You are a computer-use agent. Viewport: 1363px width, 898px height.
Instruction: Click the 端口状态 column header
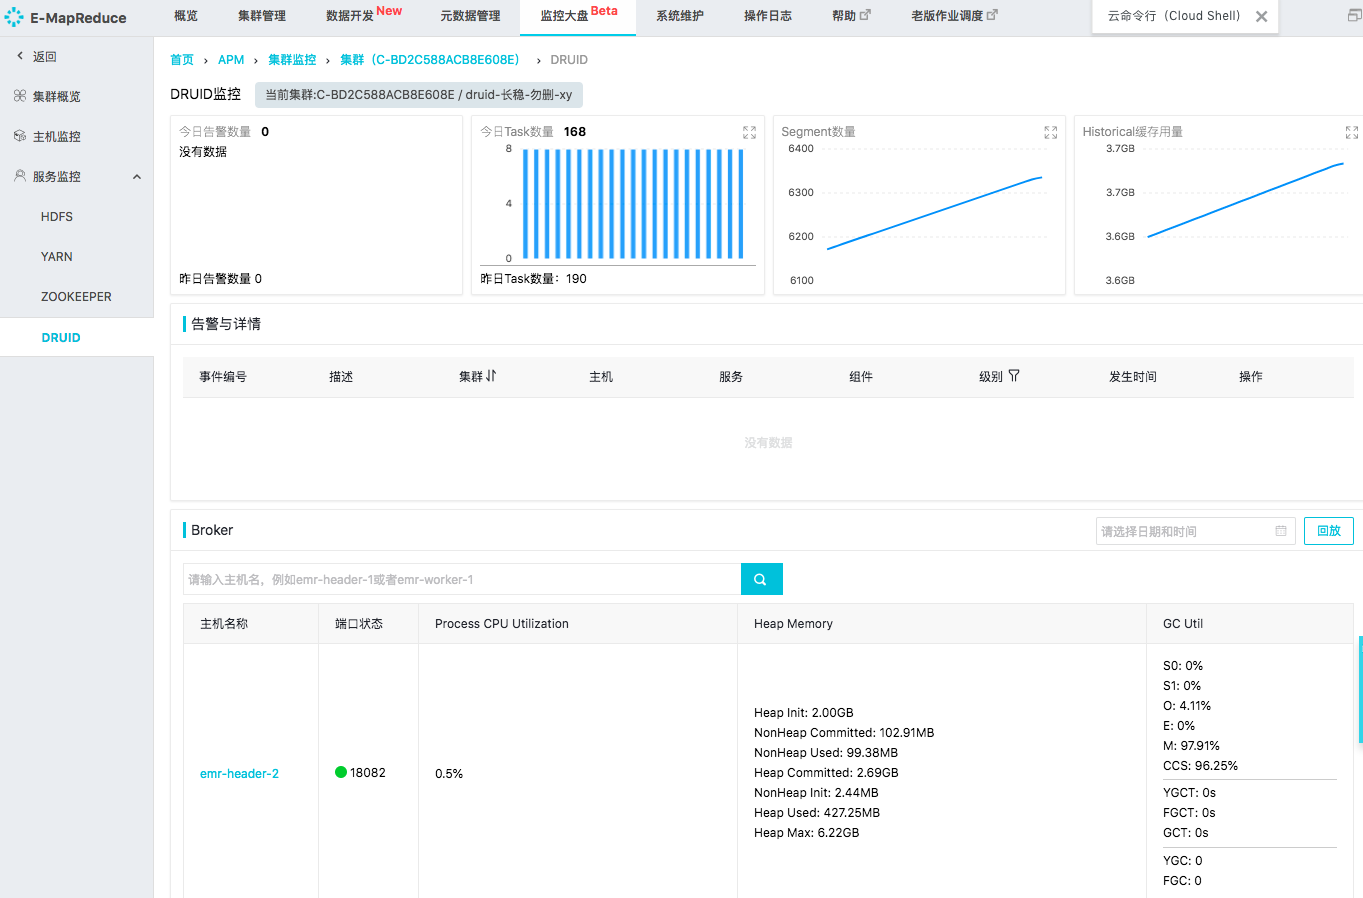click(x=359, y=624)
